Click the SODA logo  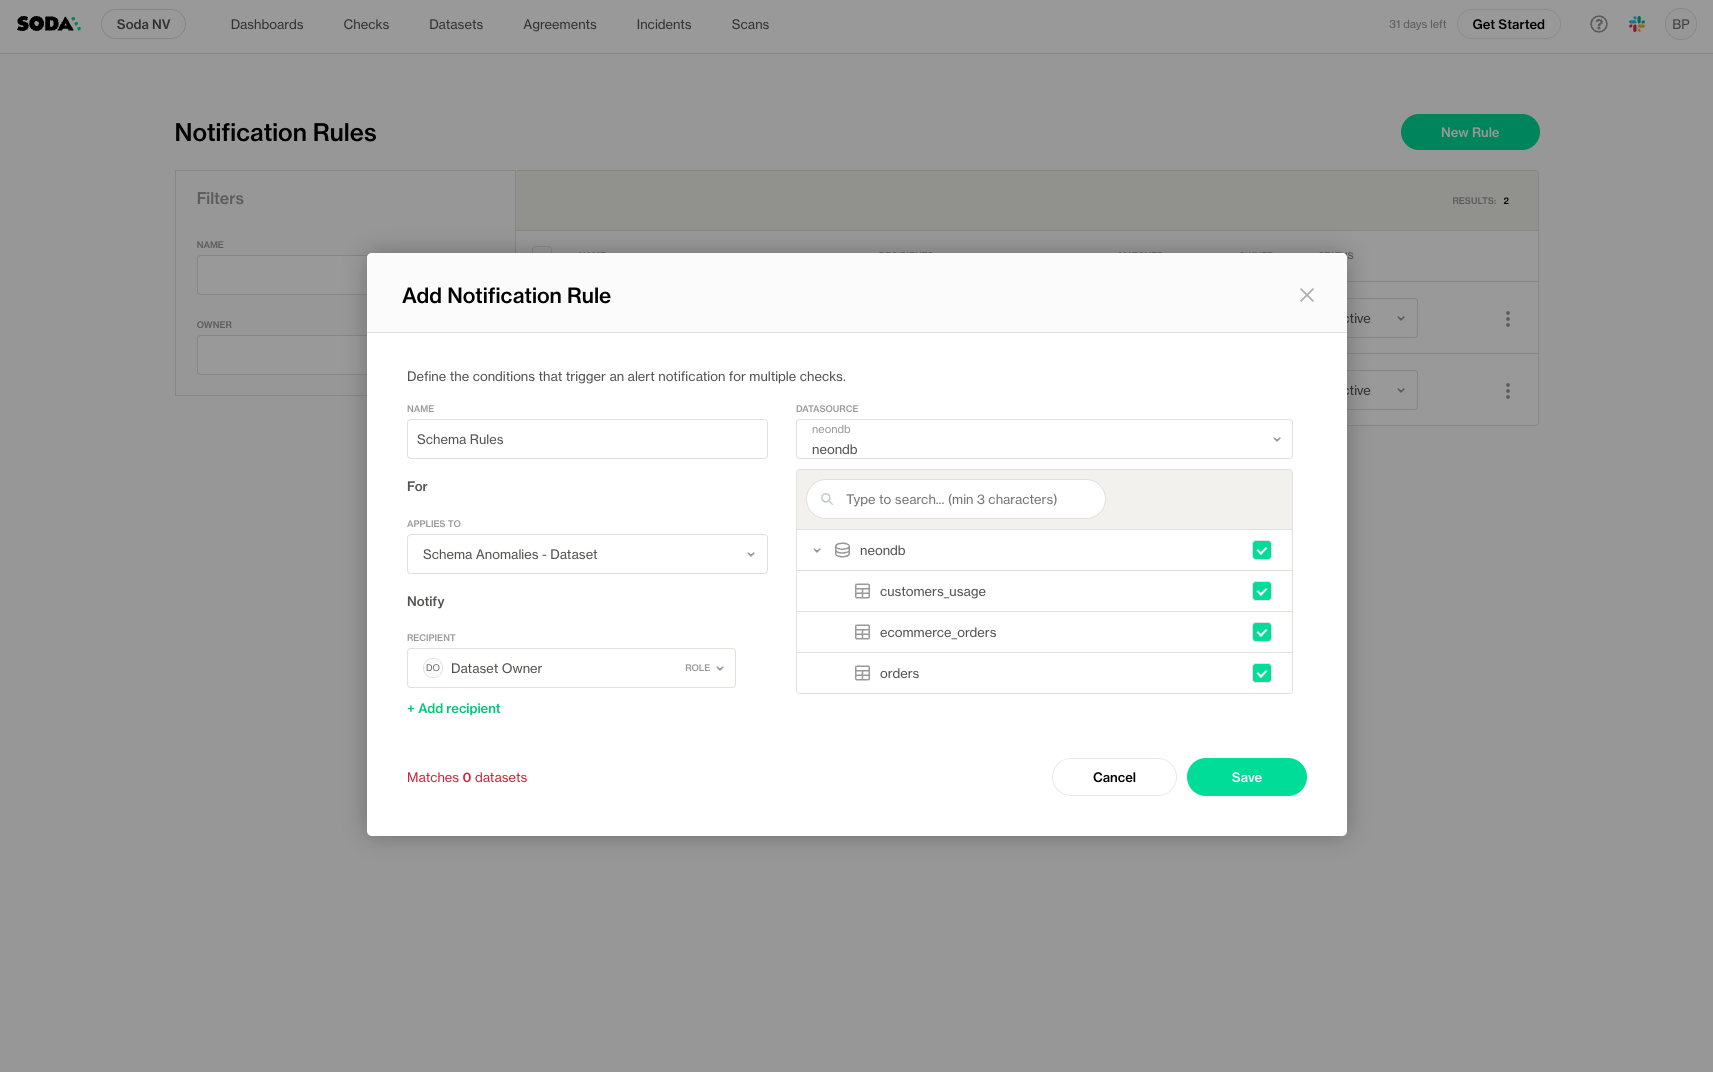tap(48, 24)
